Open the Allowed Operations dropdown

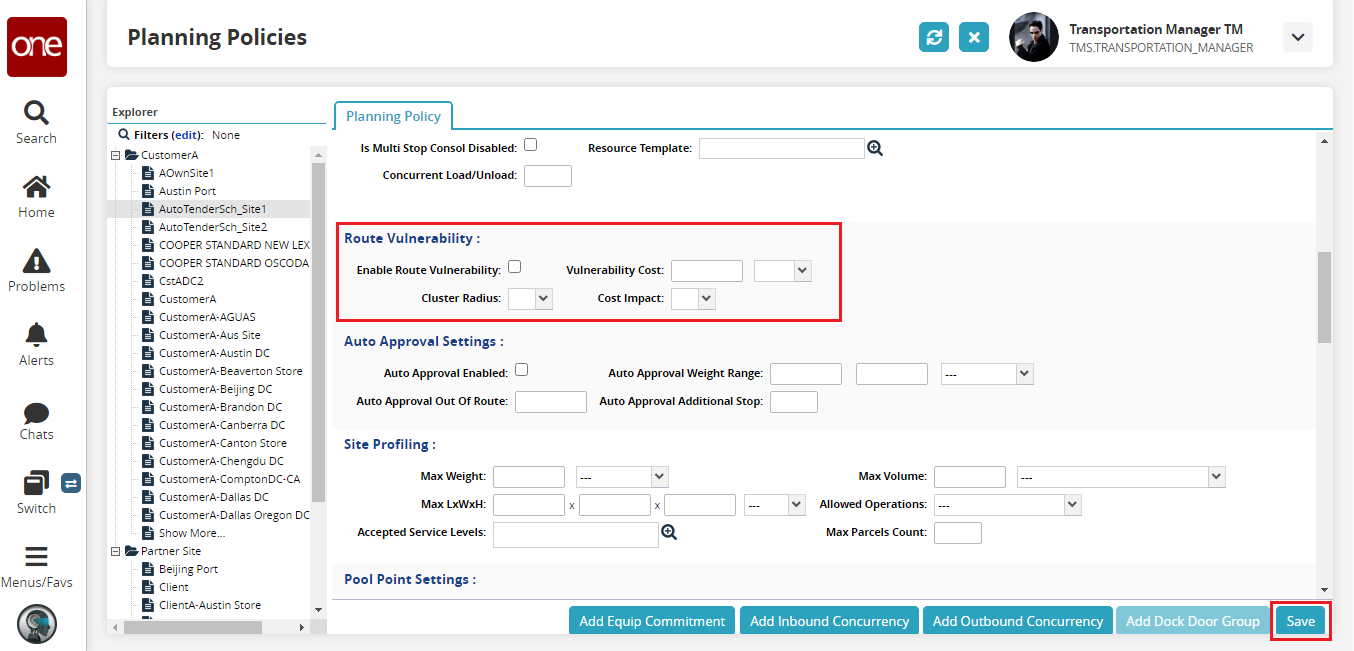click(1007, 505)
